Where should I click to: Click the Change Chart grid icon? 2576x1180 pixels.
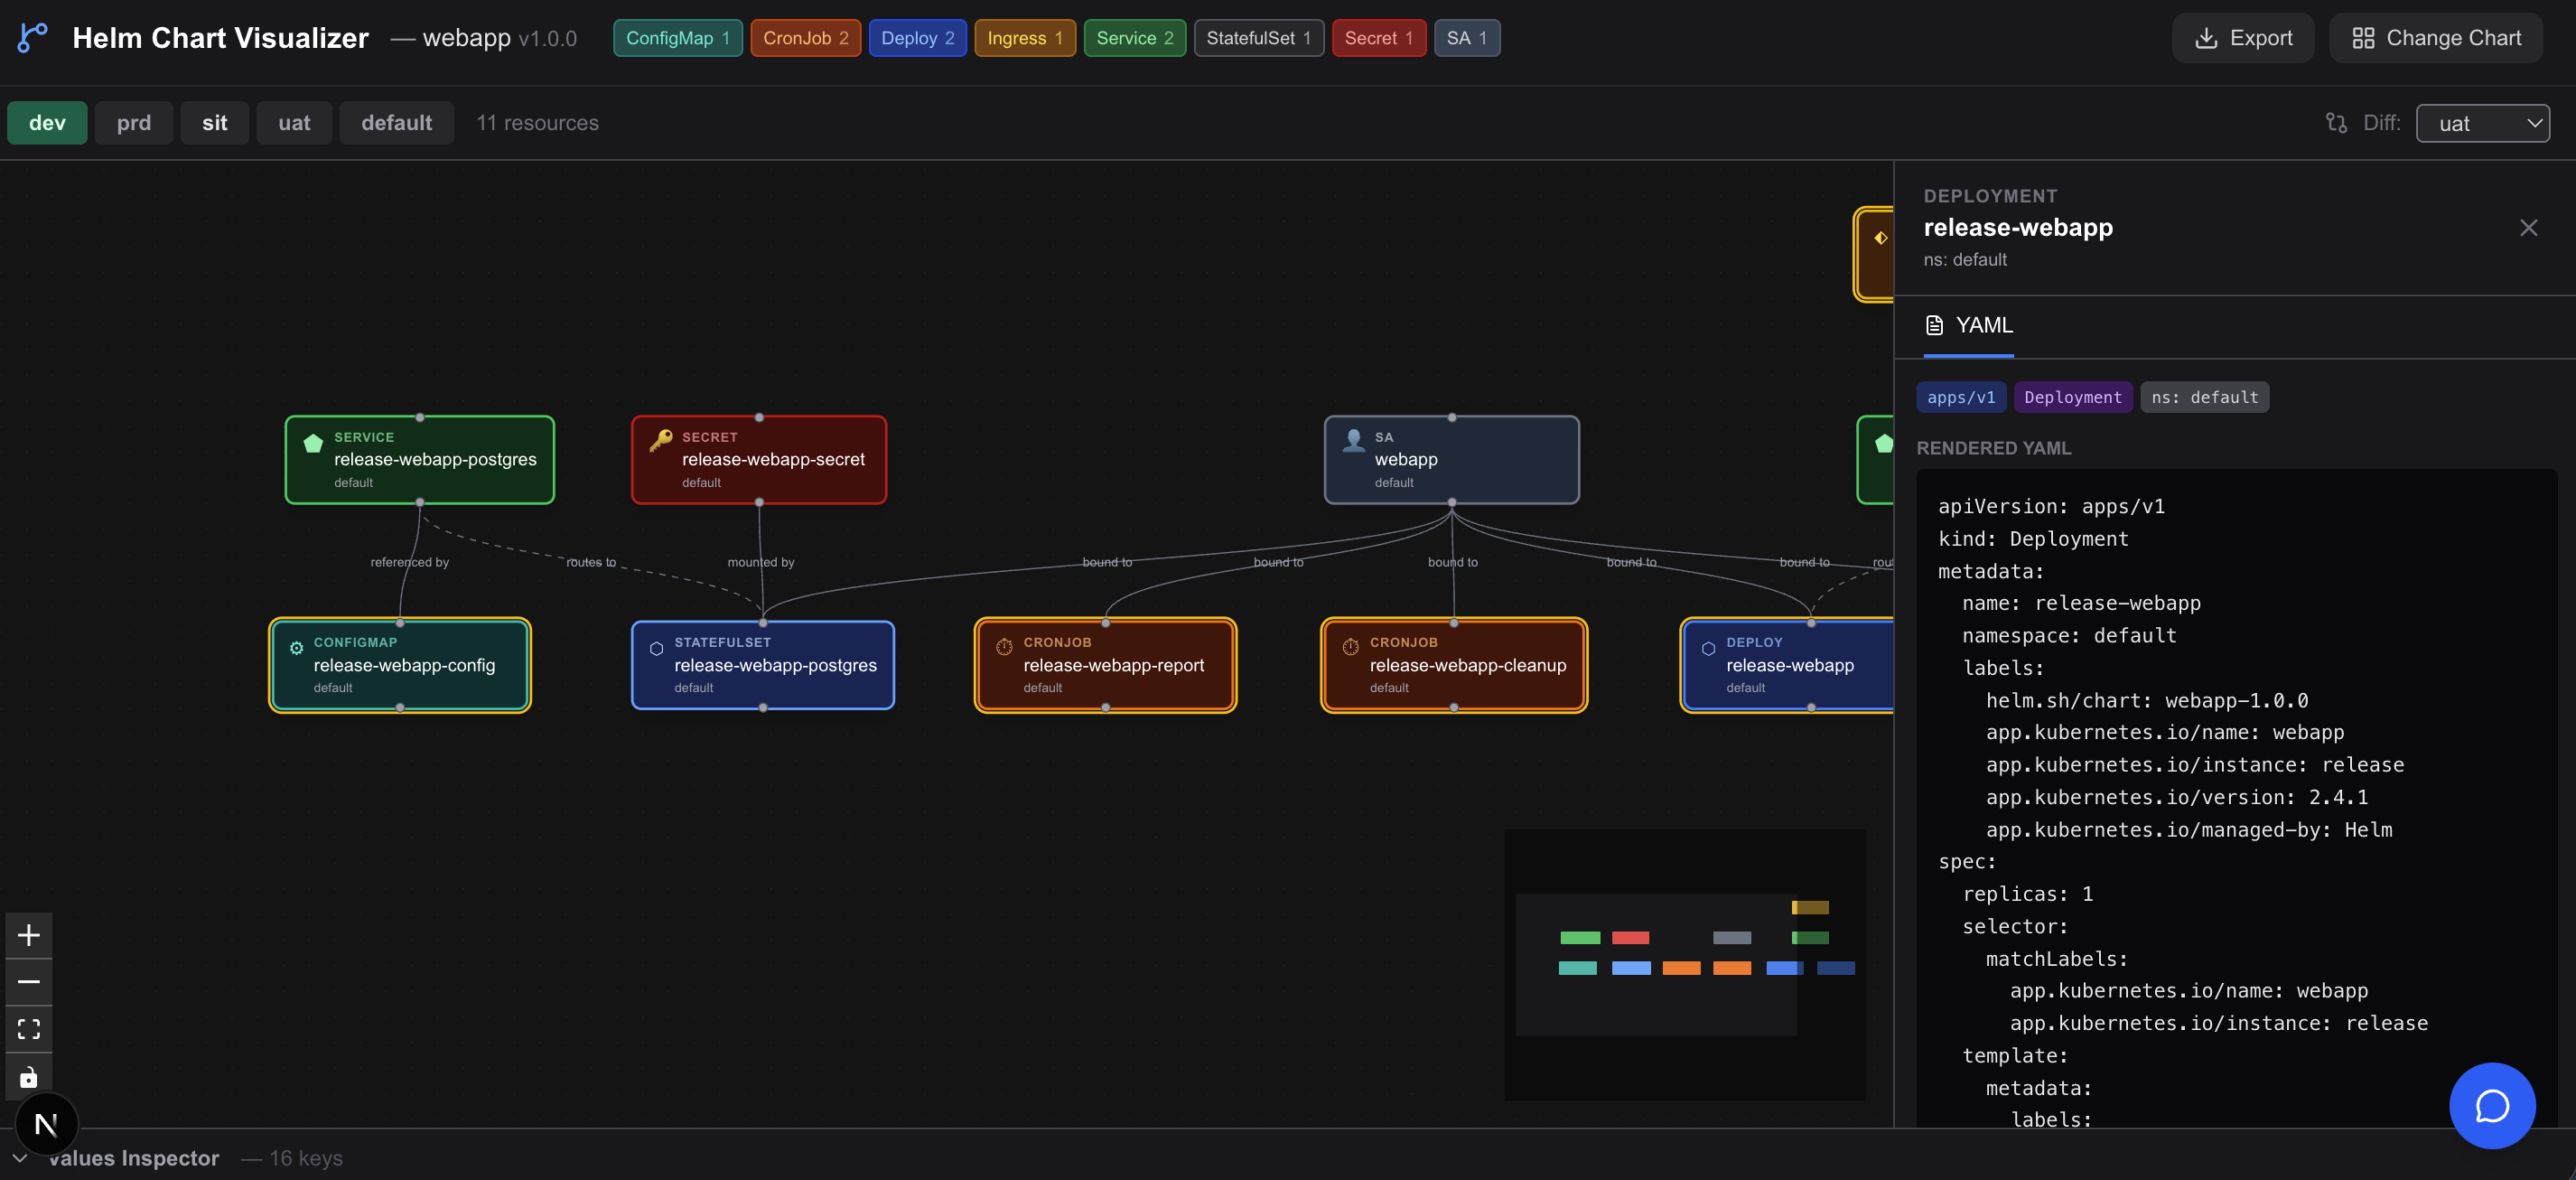point(2363,38)
